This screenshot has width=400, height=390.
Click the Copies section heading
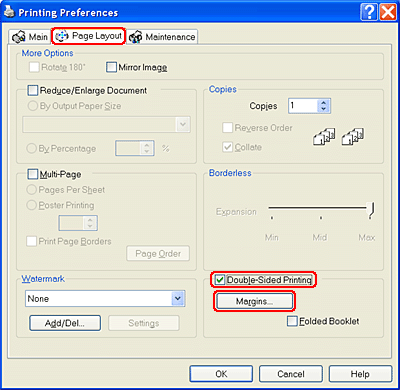223,89
